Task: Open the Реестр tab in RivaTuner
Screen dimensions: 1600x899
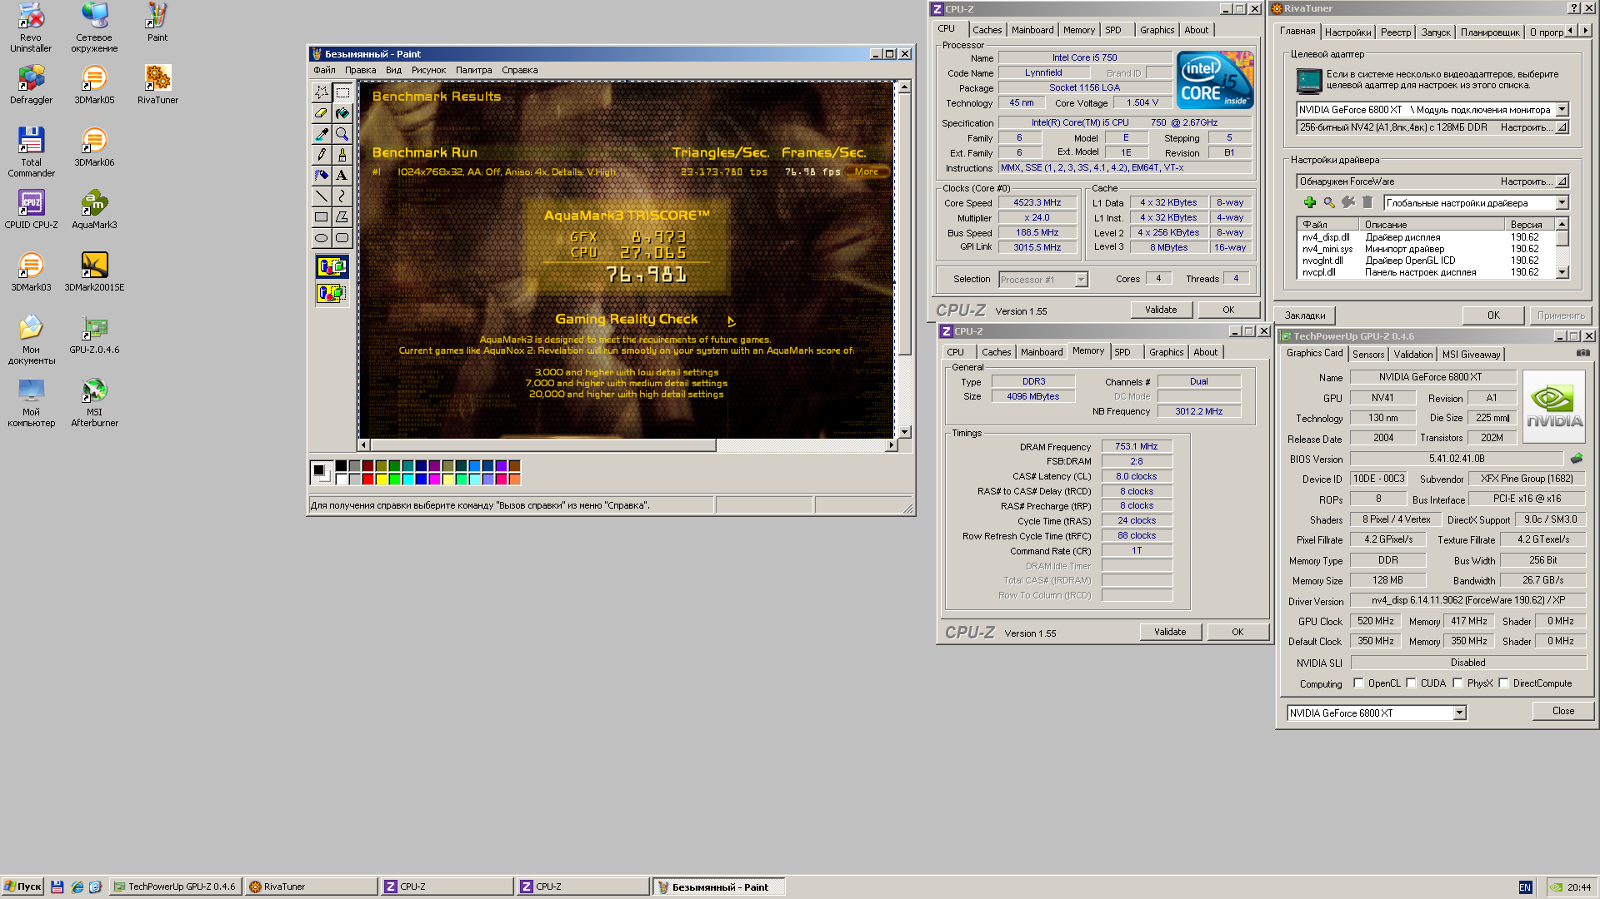Action: click(x=1396, y=32)
